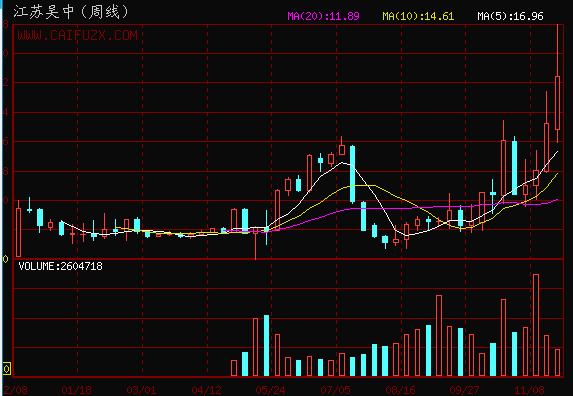
Task: Select the 04/12 date axis marker
Action: pos(206,390)
